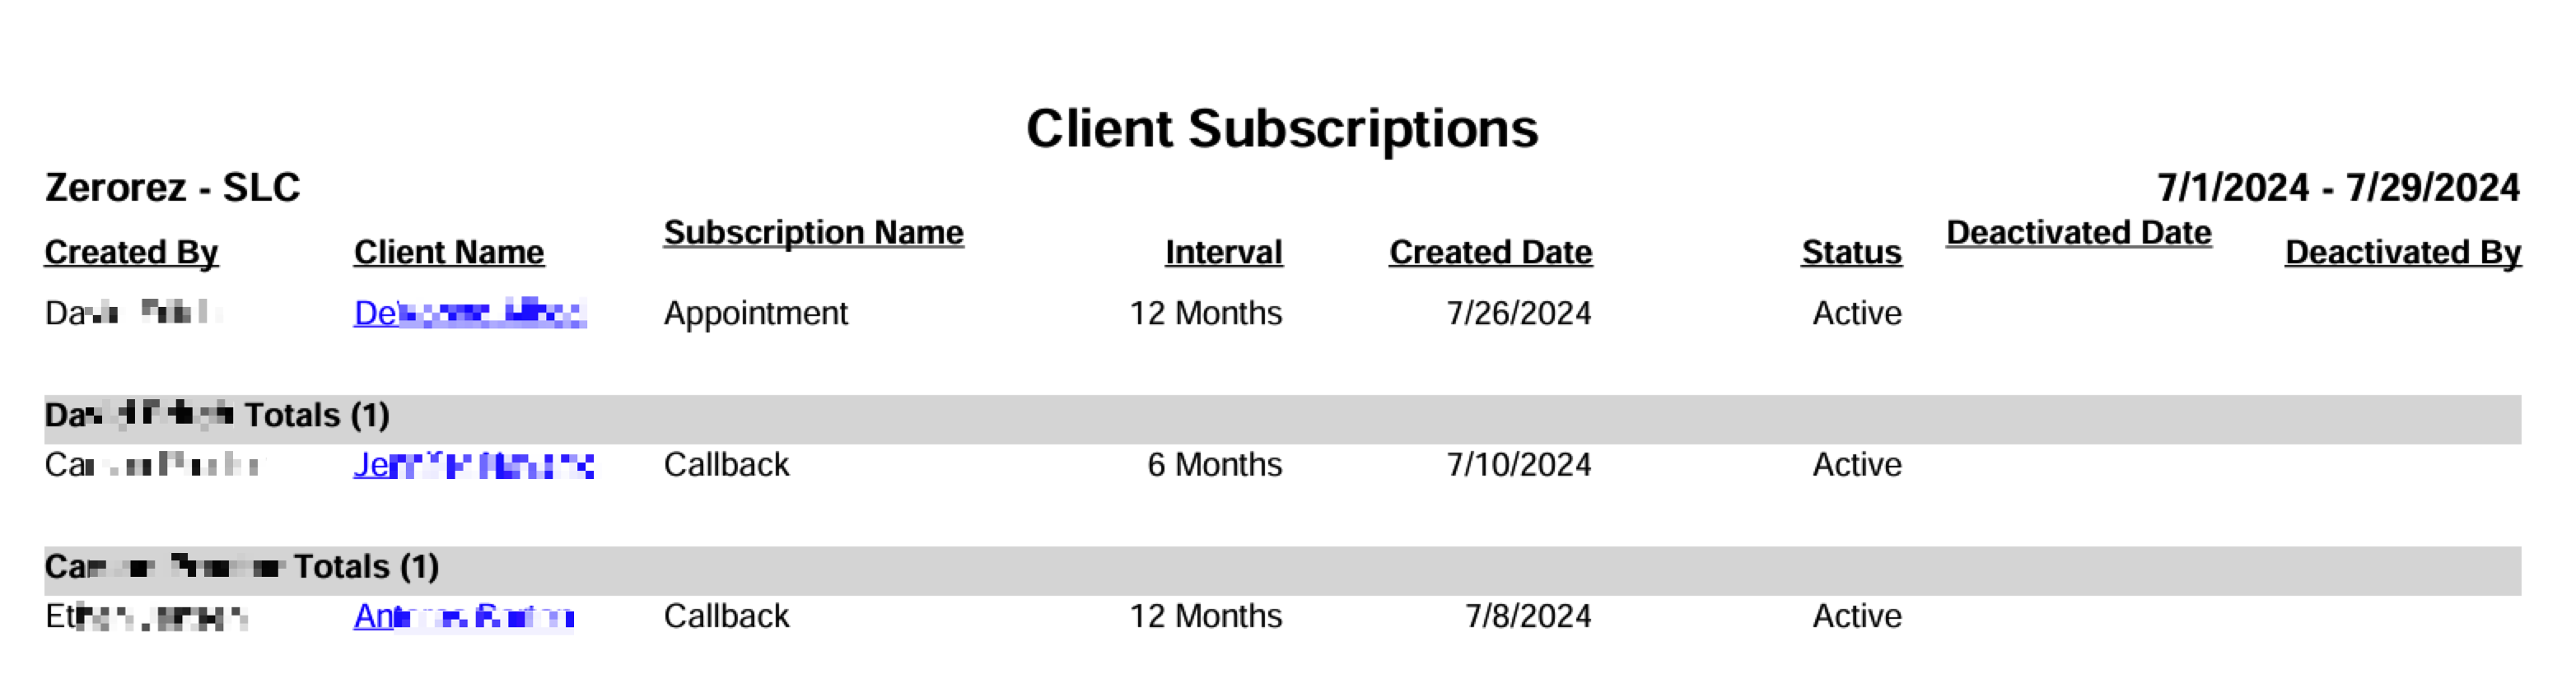Open the client link in the Appointment row
The width and height of the screenshot is (2576, 688).
pos(470,313)
